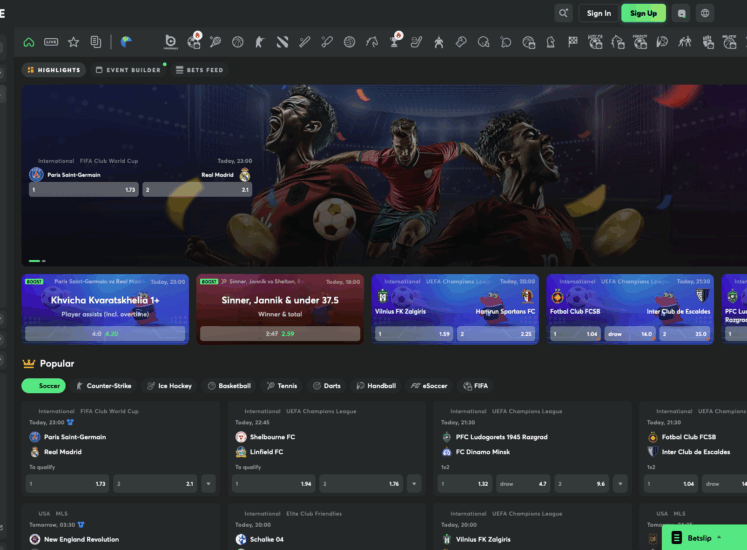Screen dimensions: 747x550
Task: Expand more markets for Shelbourne FC match card
Action: 414,483
